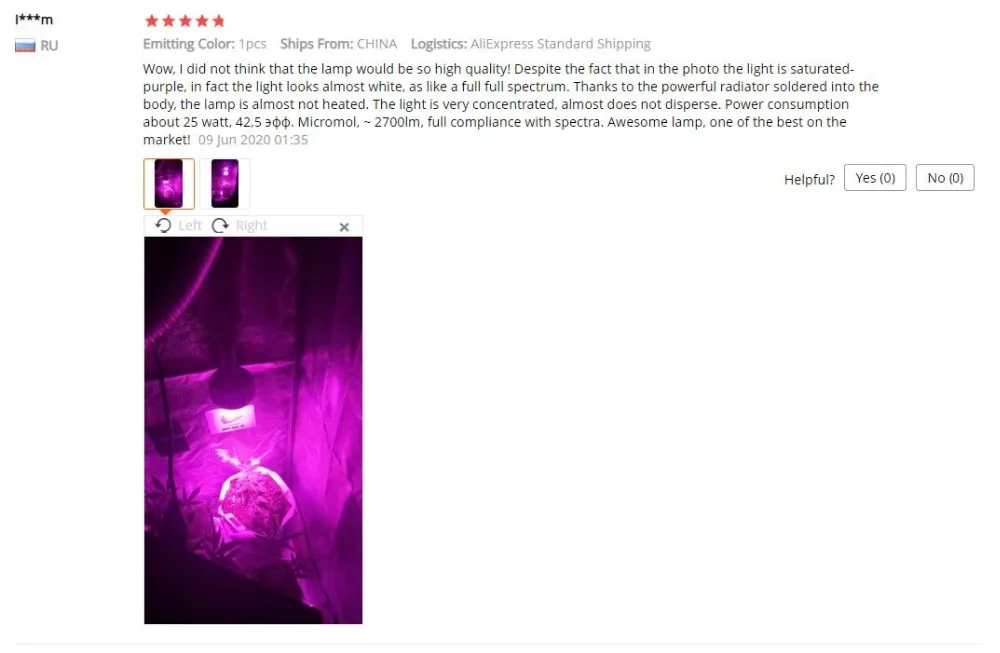
Task: Click the "Helpful?" label
Action: coord(809,179)
